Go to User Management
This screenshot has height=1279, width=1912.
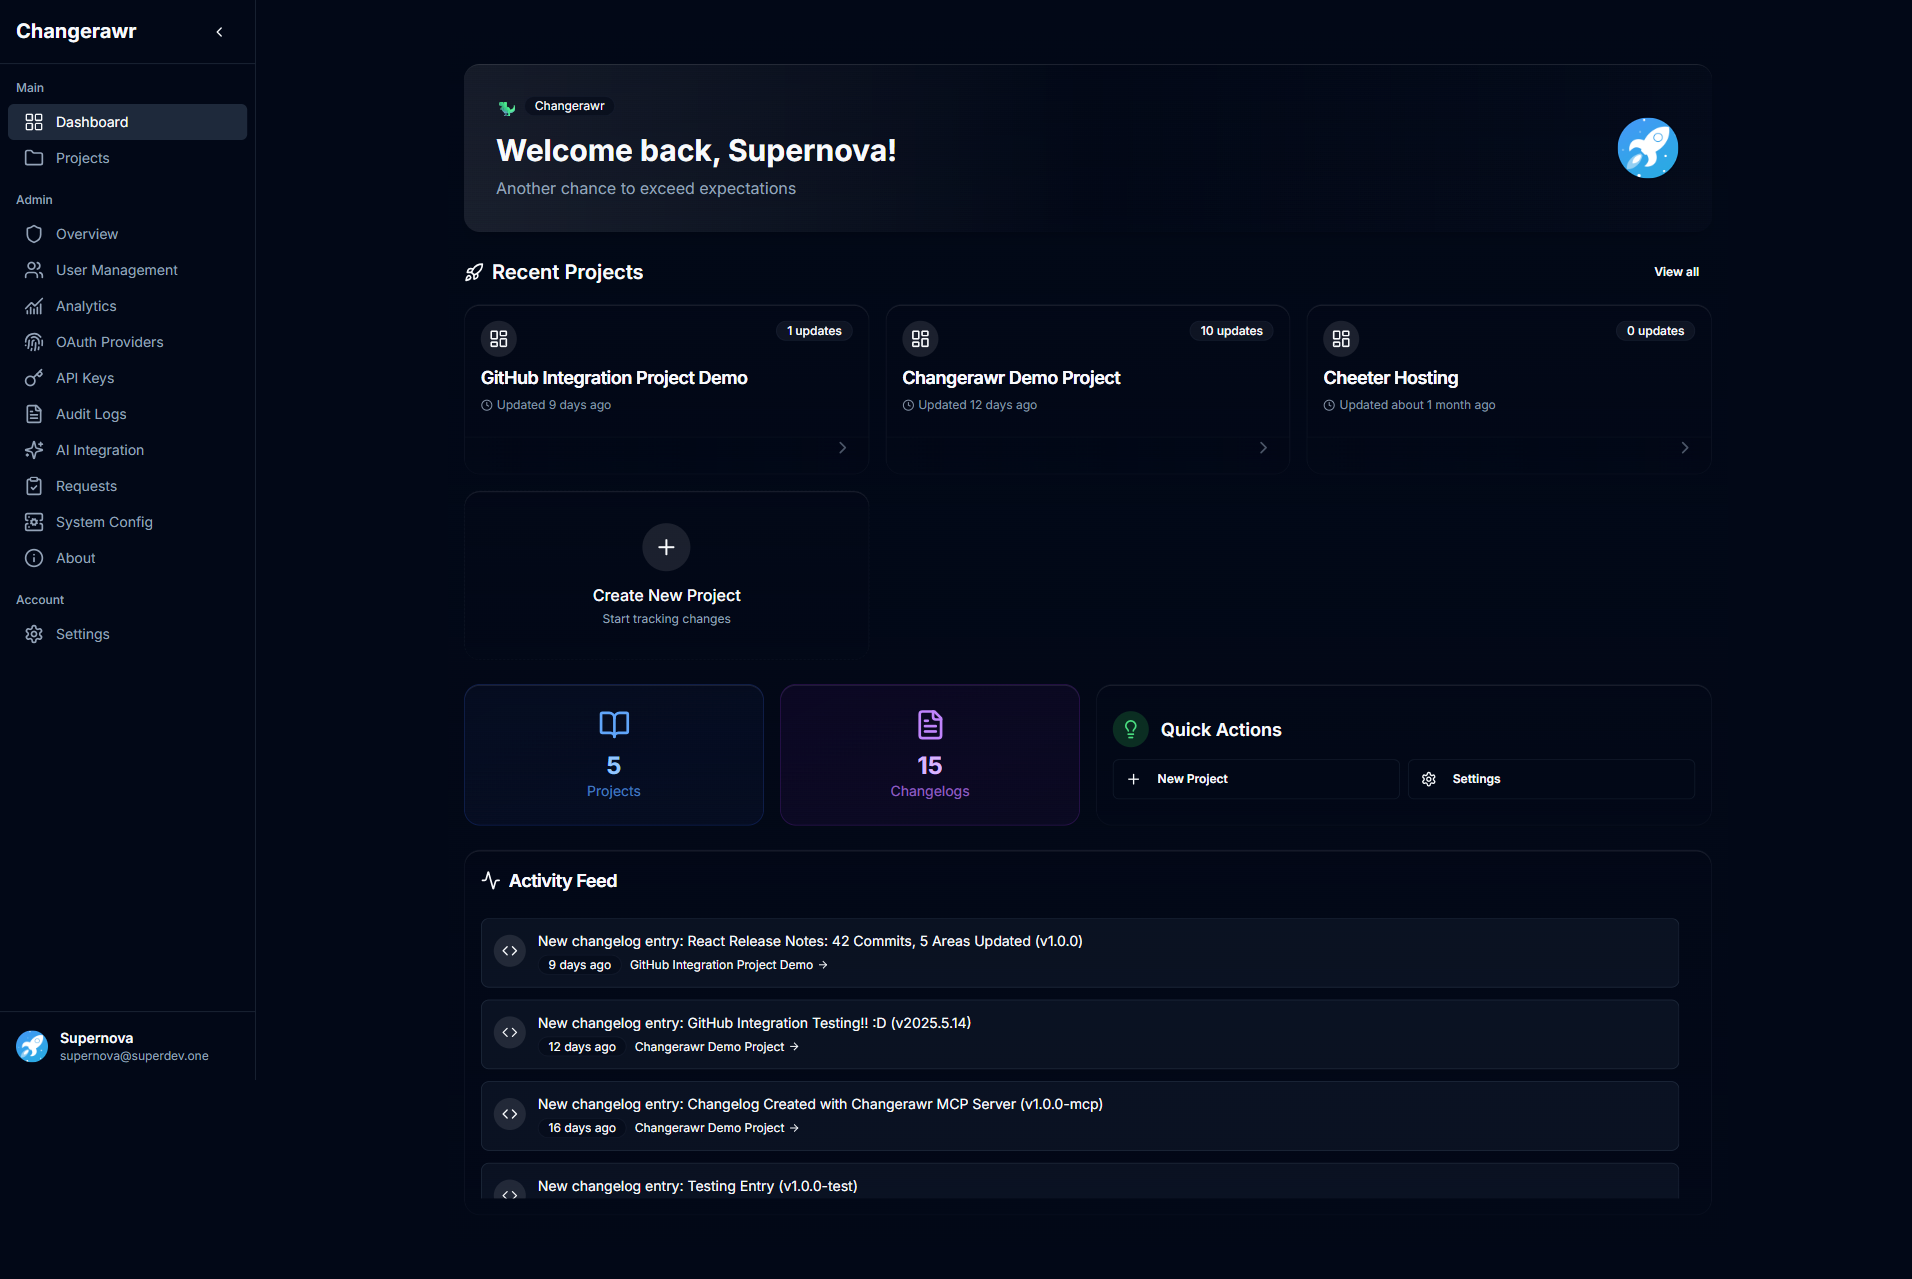tap(127, 270)
